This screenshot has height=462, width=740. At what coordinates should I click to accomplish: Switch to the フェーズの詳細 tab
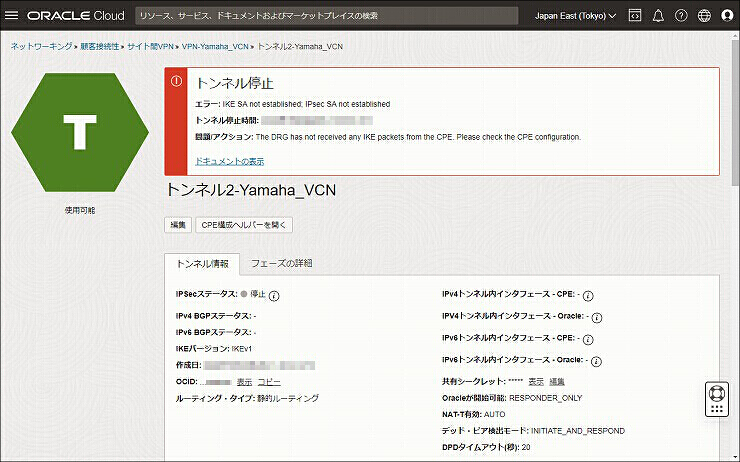281,263
